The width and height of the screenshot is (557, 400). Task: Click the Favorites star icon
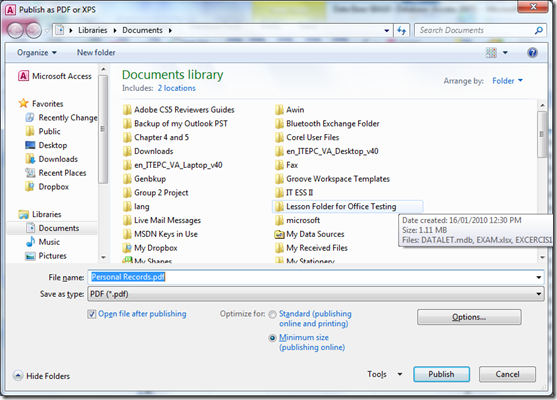[x=23, y=103]
